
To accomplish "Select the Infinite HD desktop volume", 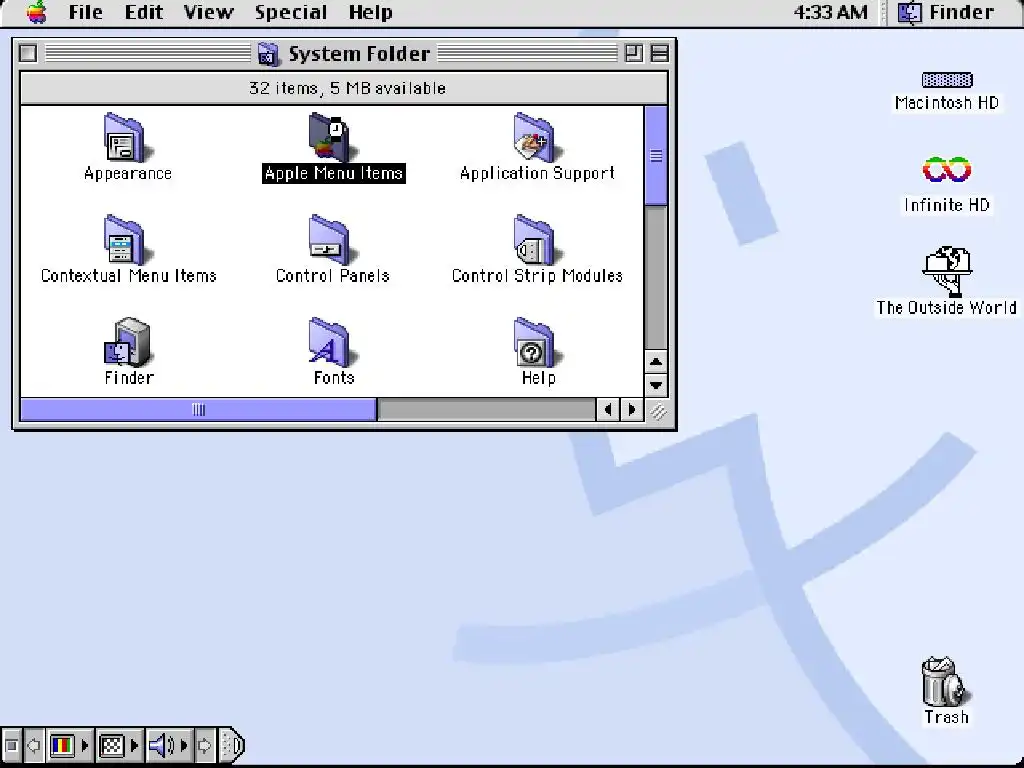I will pos(947,170).
